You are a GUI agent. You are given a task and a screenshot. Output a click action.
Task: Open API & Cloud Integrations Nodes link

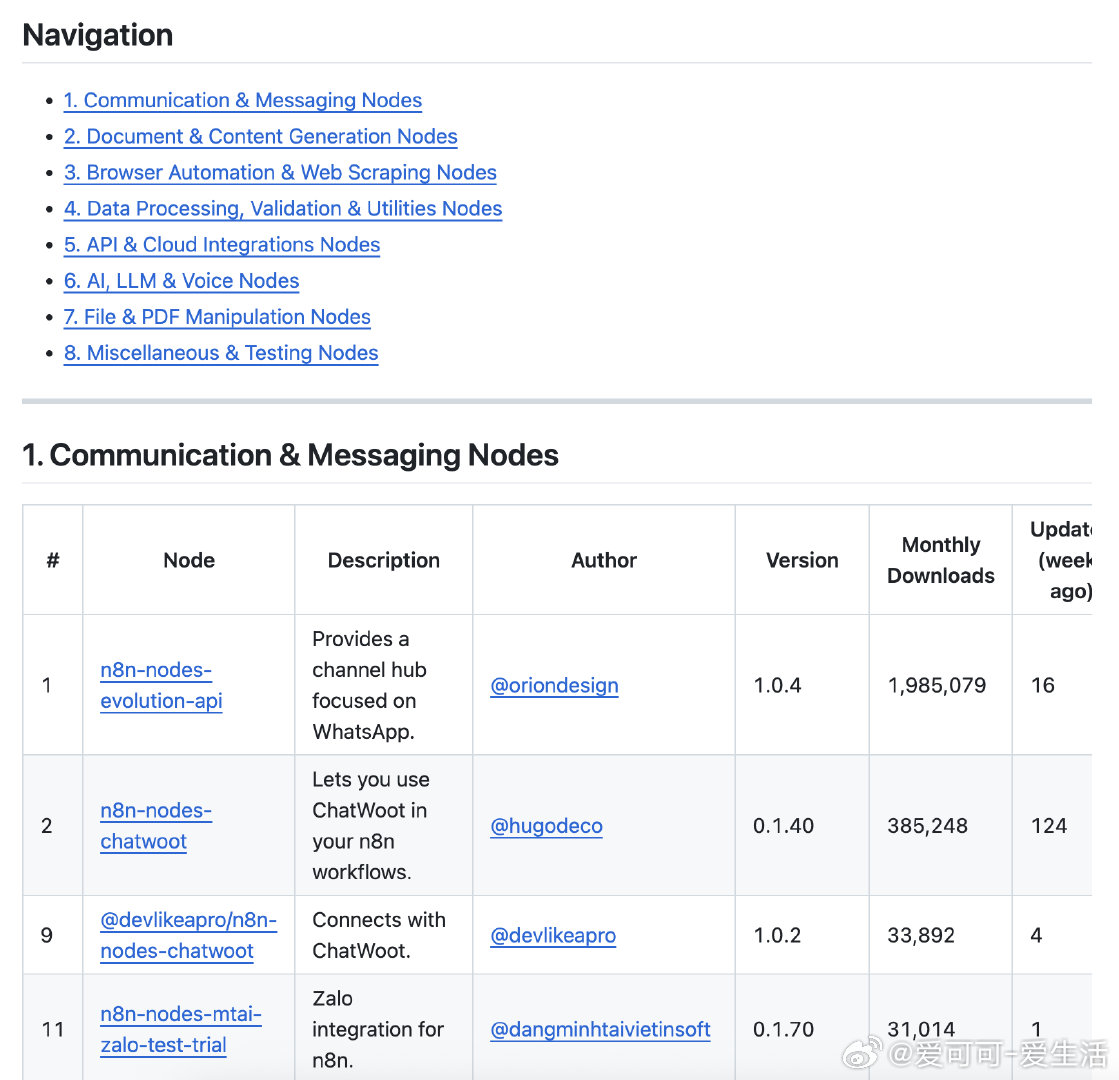222,244
